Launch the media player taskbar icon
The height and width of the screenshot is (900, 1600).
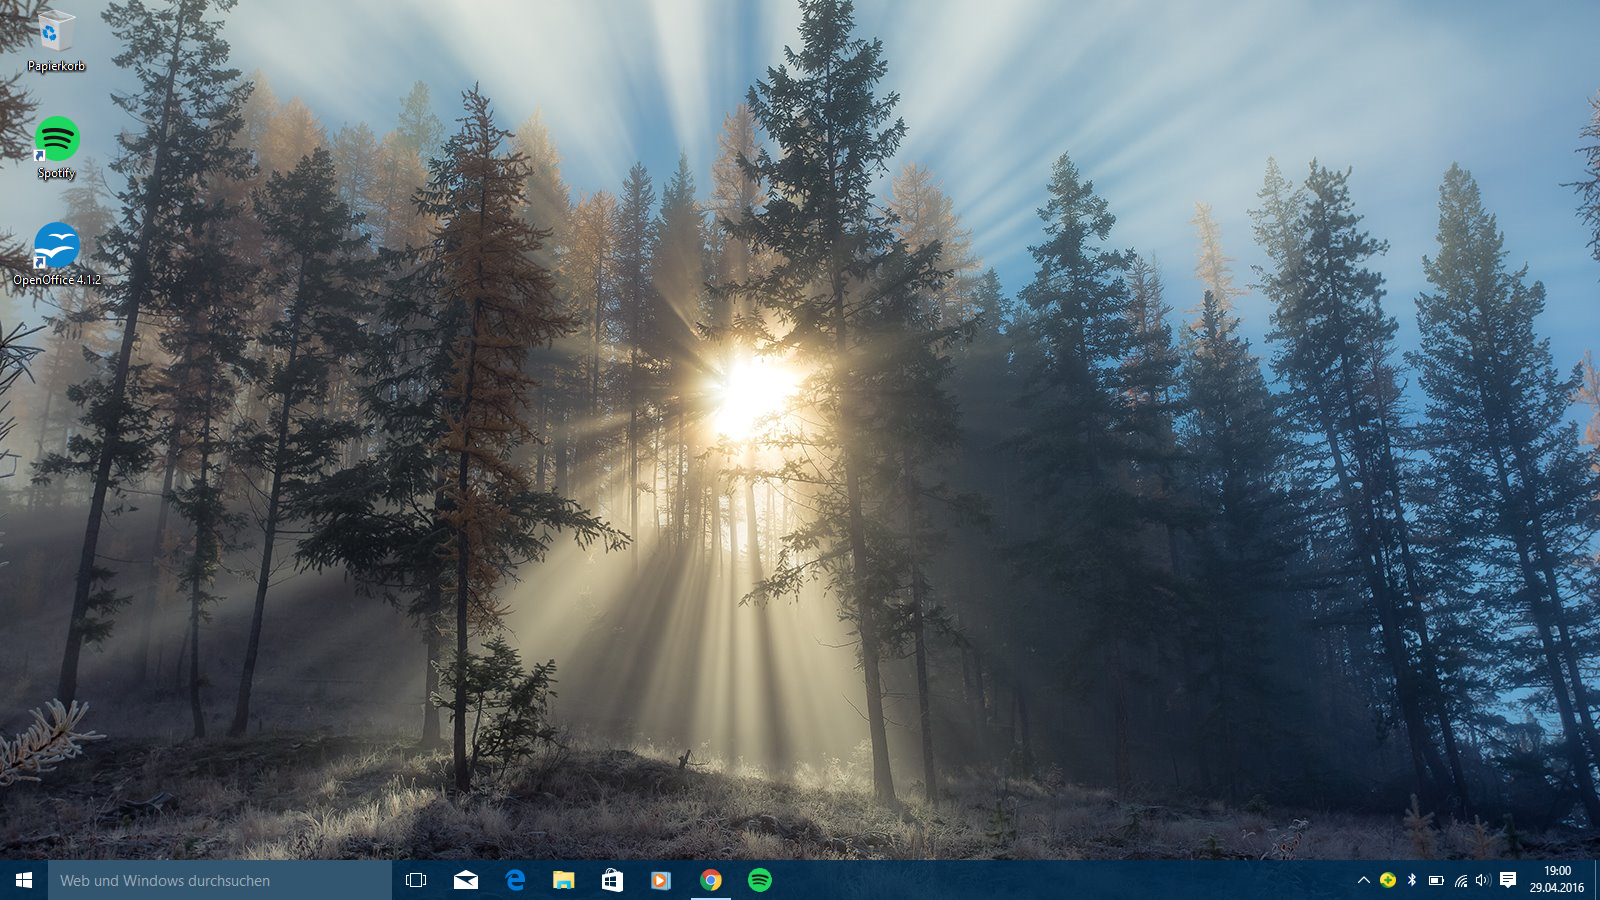coord(661,880)
